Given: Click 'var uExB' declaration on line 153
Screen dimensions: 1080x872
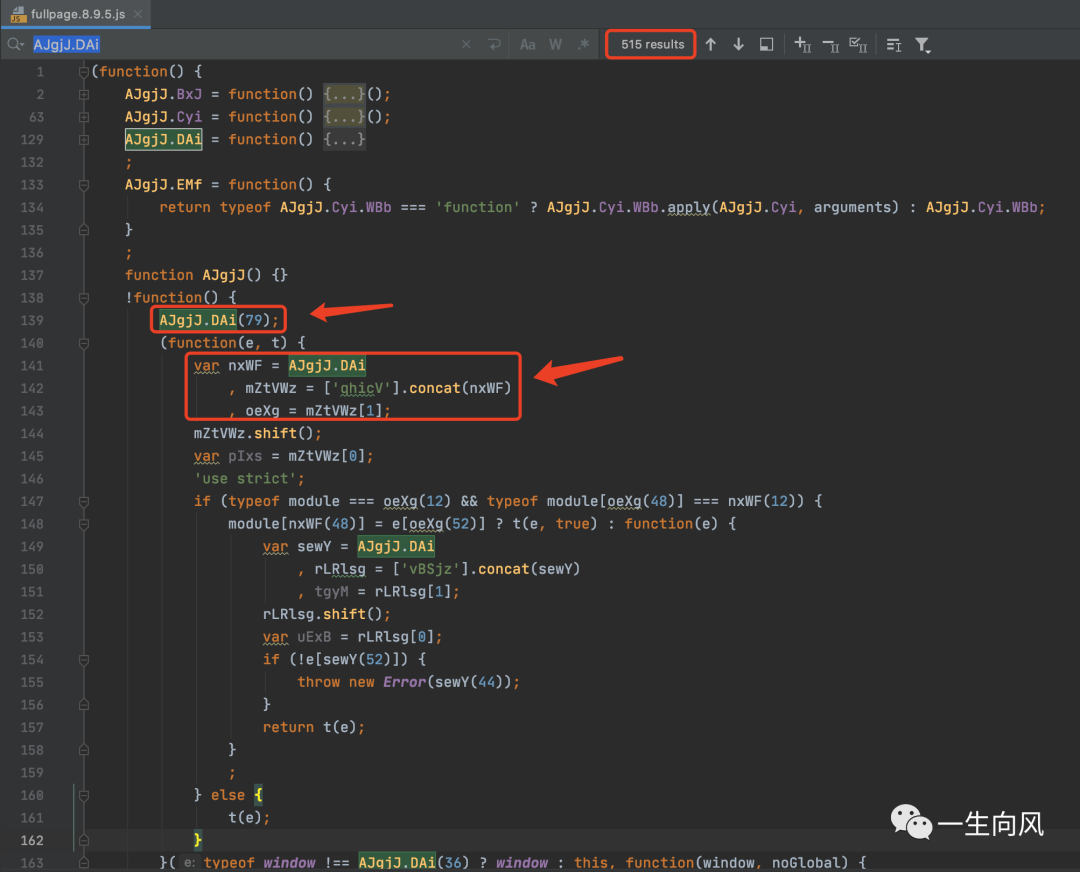Looking at the screenshot, I should pos(297,637).
